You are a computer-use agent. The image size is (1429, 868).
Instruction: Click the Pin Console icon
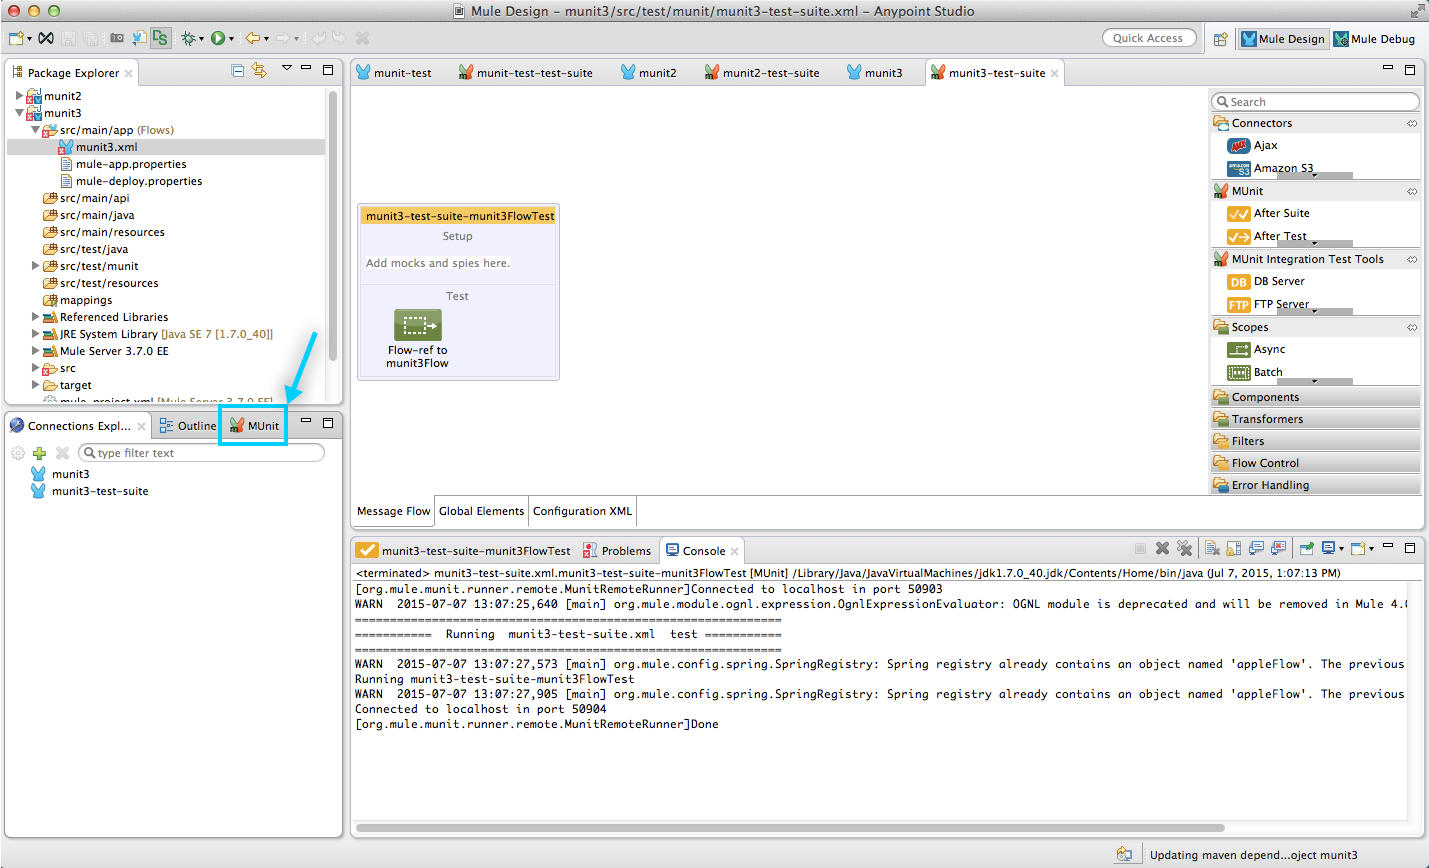click(x=1306, y=549)
